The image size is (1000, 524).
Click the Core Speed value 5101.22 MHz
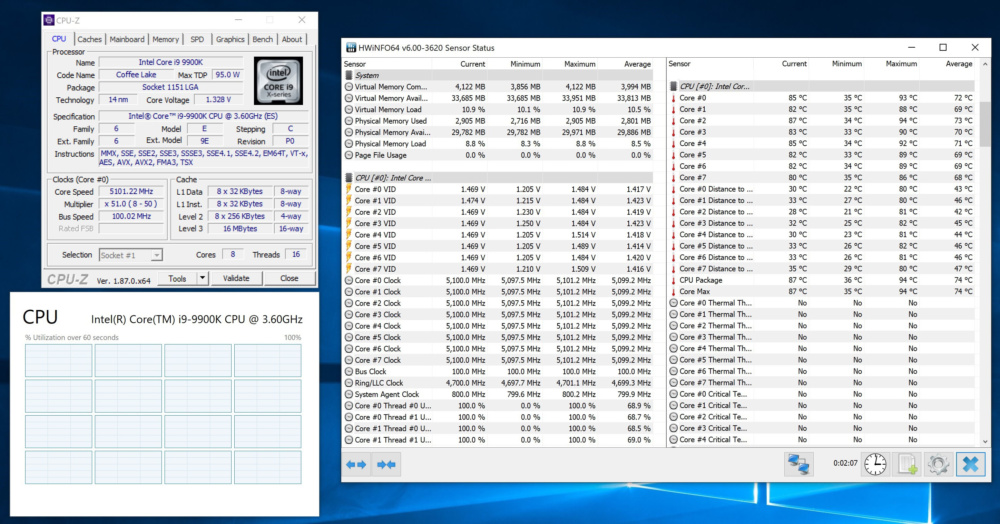point(131,191)
